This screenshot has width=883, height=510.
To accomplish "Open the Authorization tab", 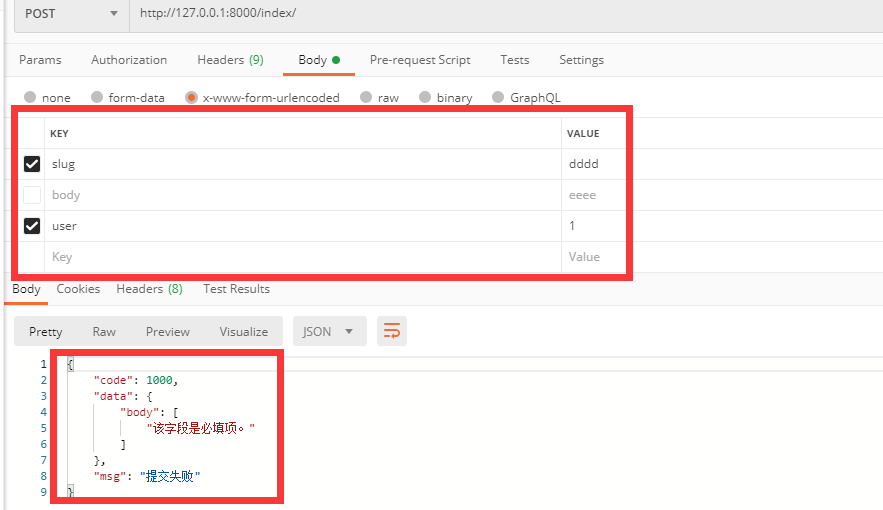I will pos(129,60).
